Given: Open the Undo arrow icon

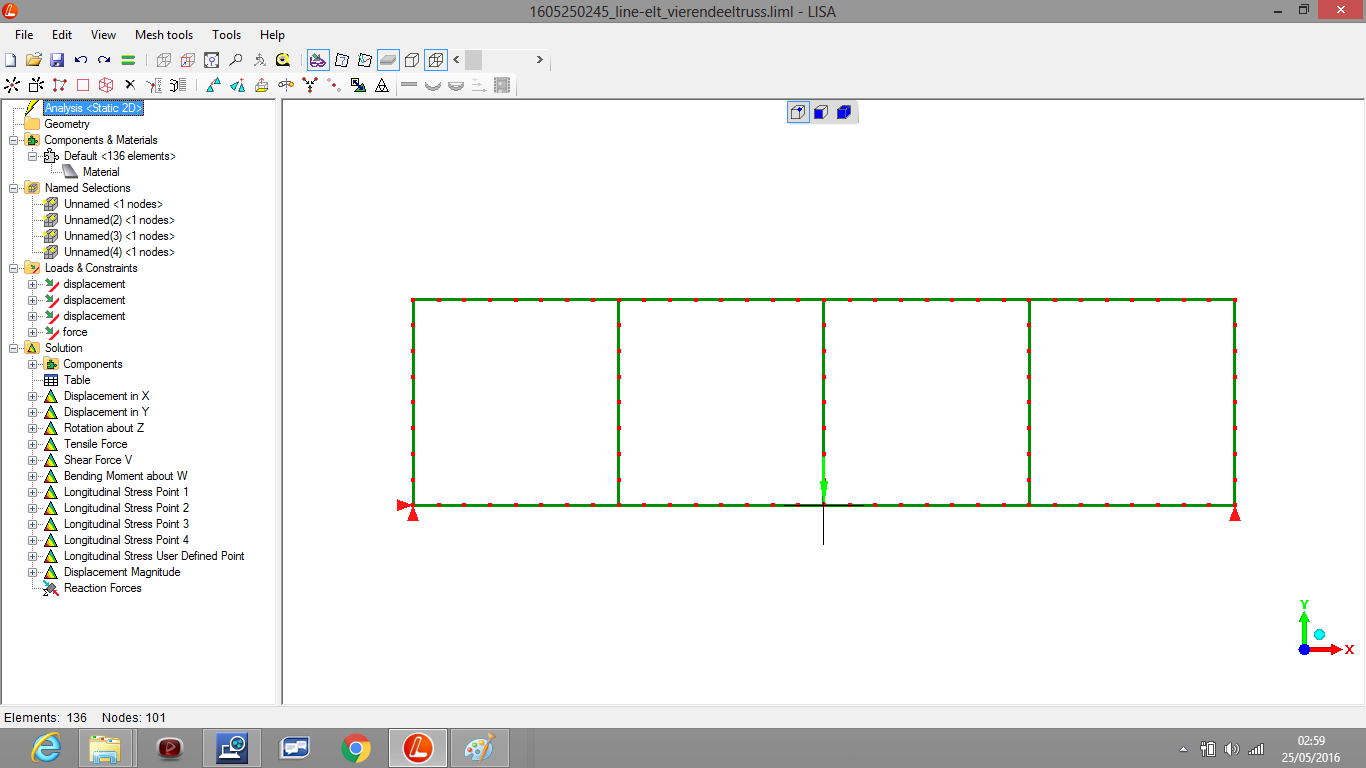Looking at the screenshot, I should pyautogui.click(x=81, y=60).
